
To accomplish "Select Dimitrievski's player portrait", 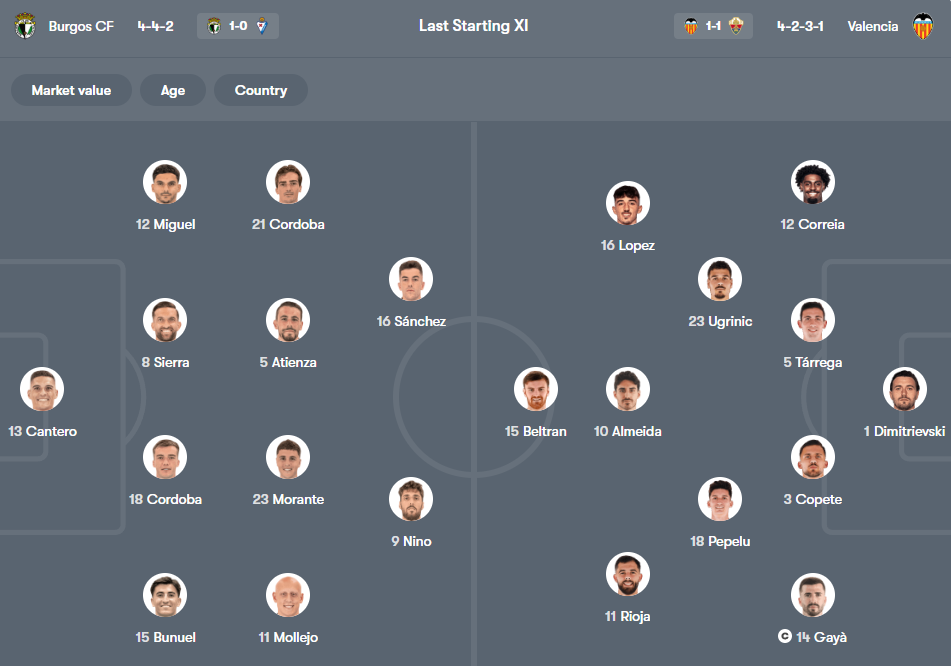I will [905, 389].
